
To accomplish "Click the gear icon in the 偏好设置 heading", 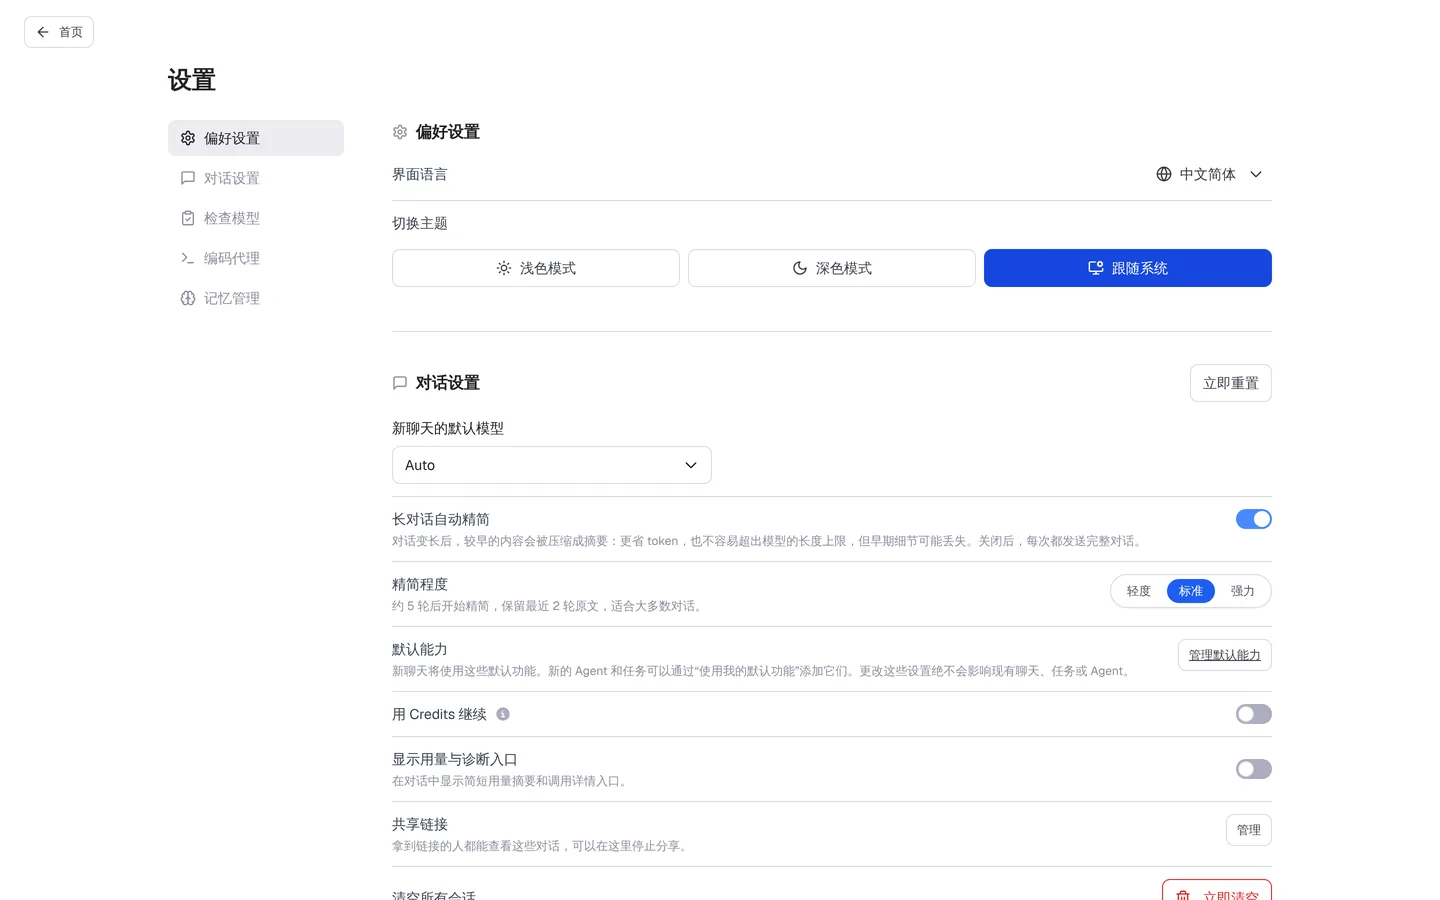I will (x=400, y=132).
